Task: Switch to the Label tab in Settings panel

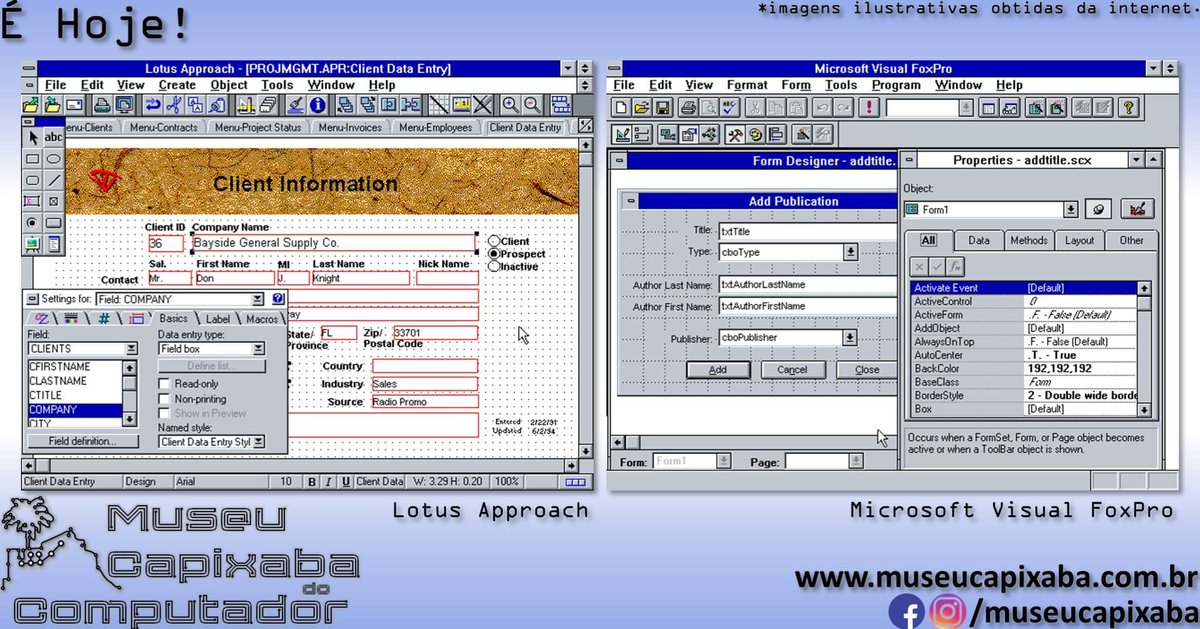Action: [x=217, y=318]
